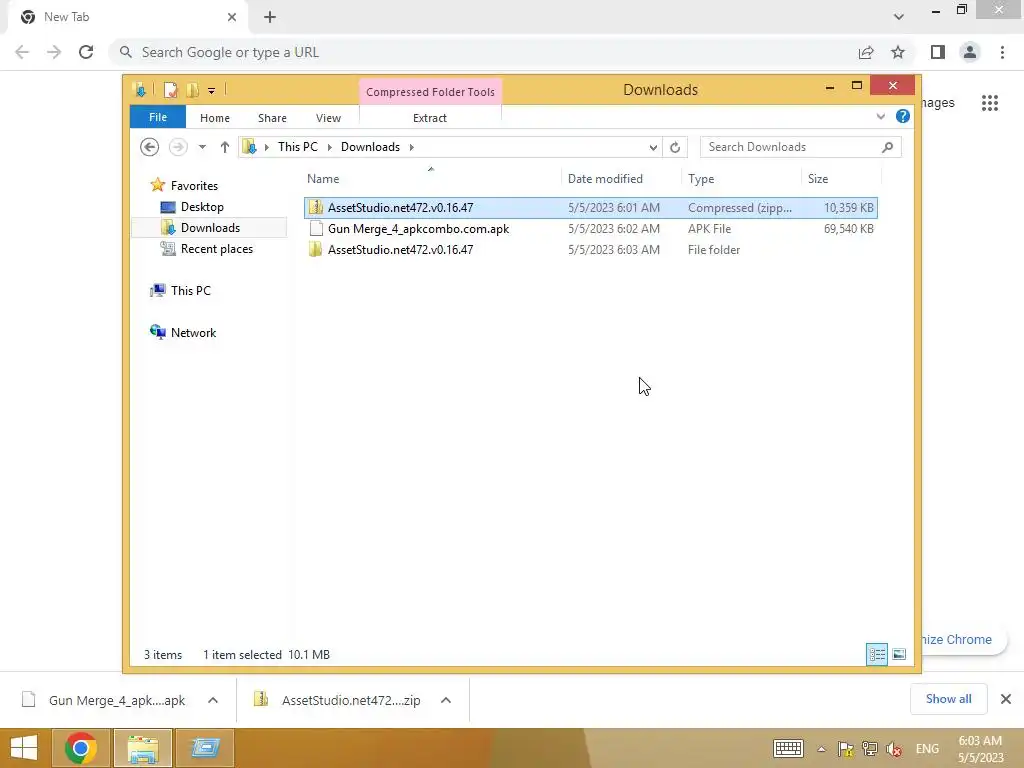The width and height of the screenshot is (1024, 768).
Task: Open Chrome three-dot menu
Action: [x=1002, y=52]
